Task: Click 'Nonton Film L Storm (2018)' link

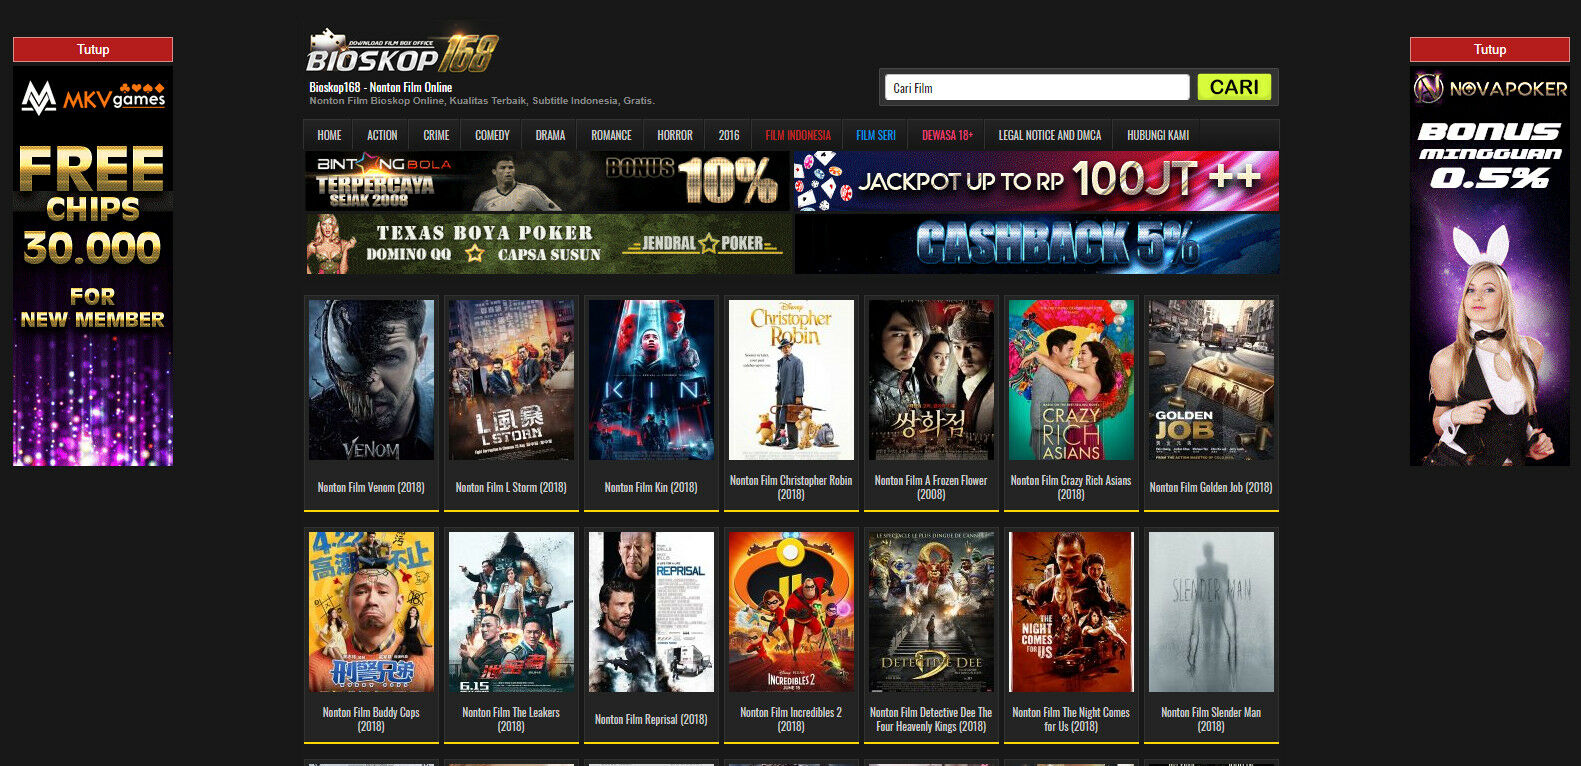Action: coord(511,487)
